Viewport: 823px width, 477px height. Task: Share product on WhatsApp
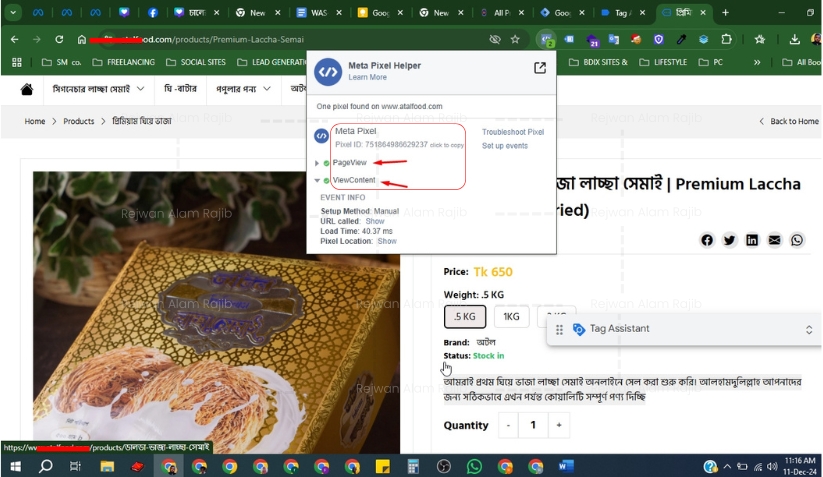coord(797,240)
